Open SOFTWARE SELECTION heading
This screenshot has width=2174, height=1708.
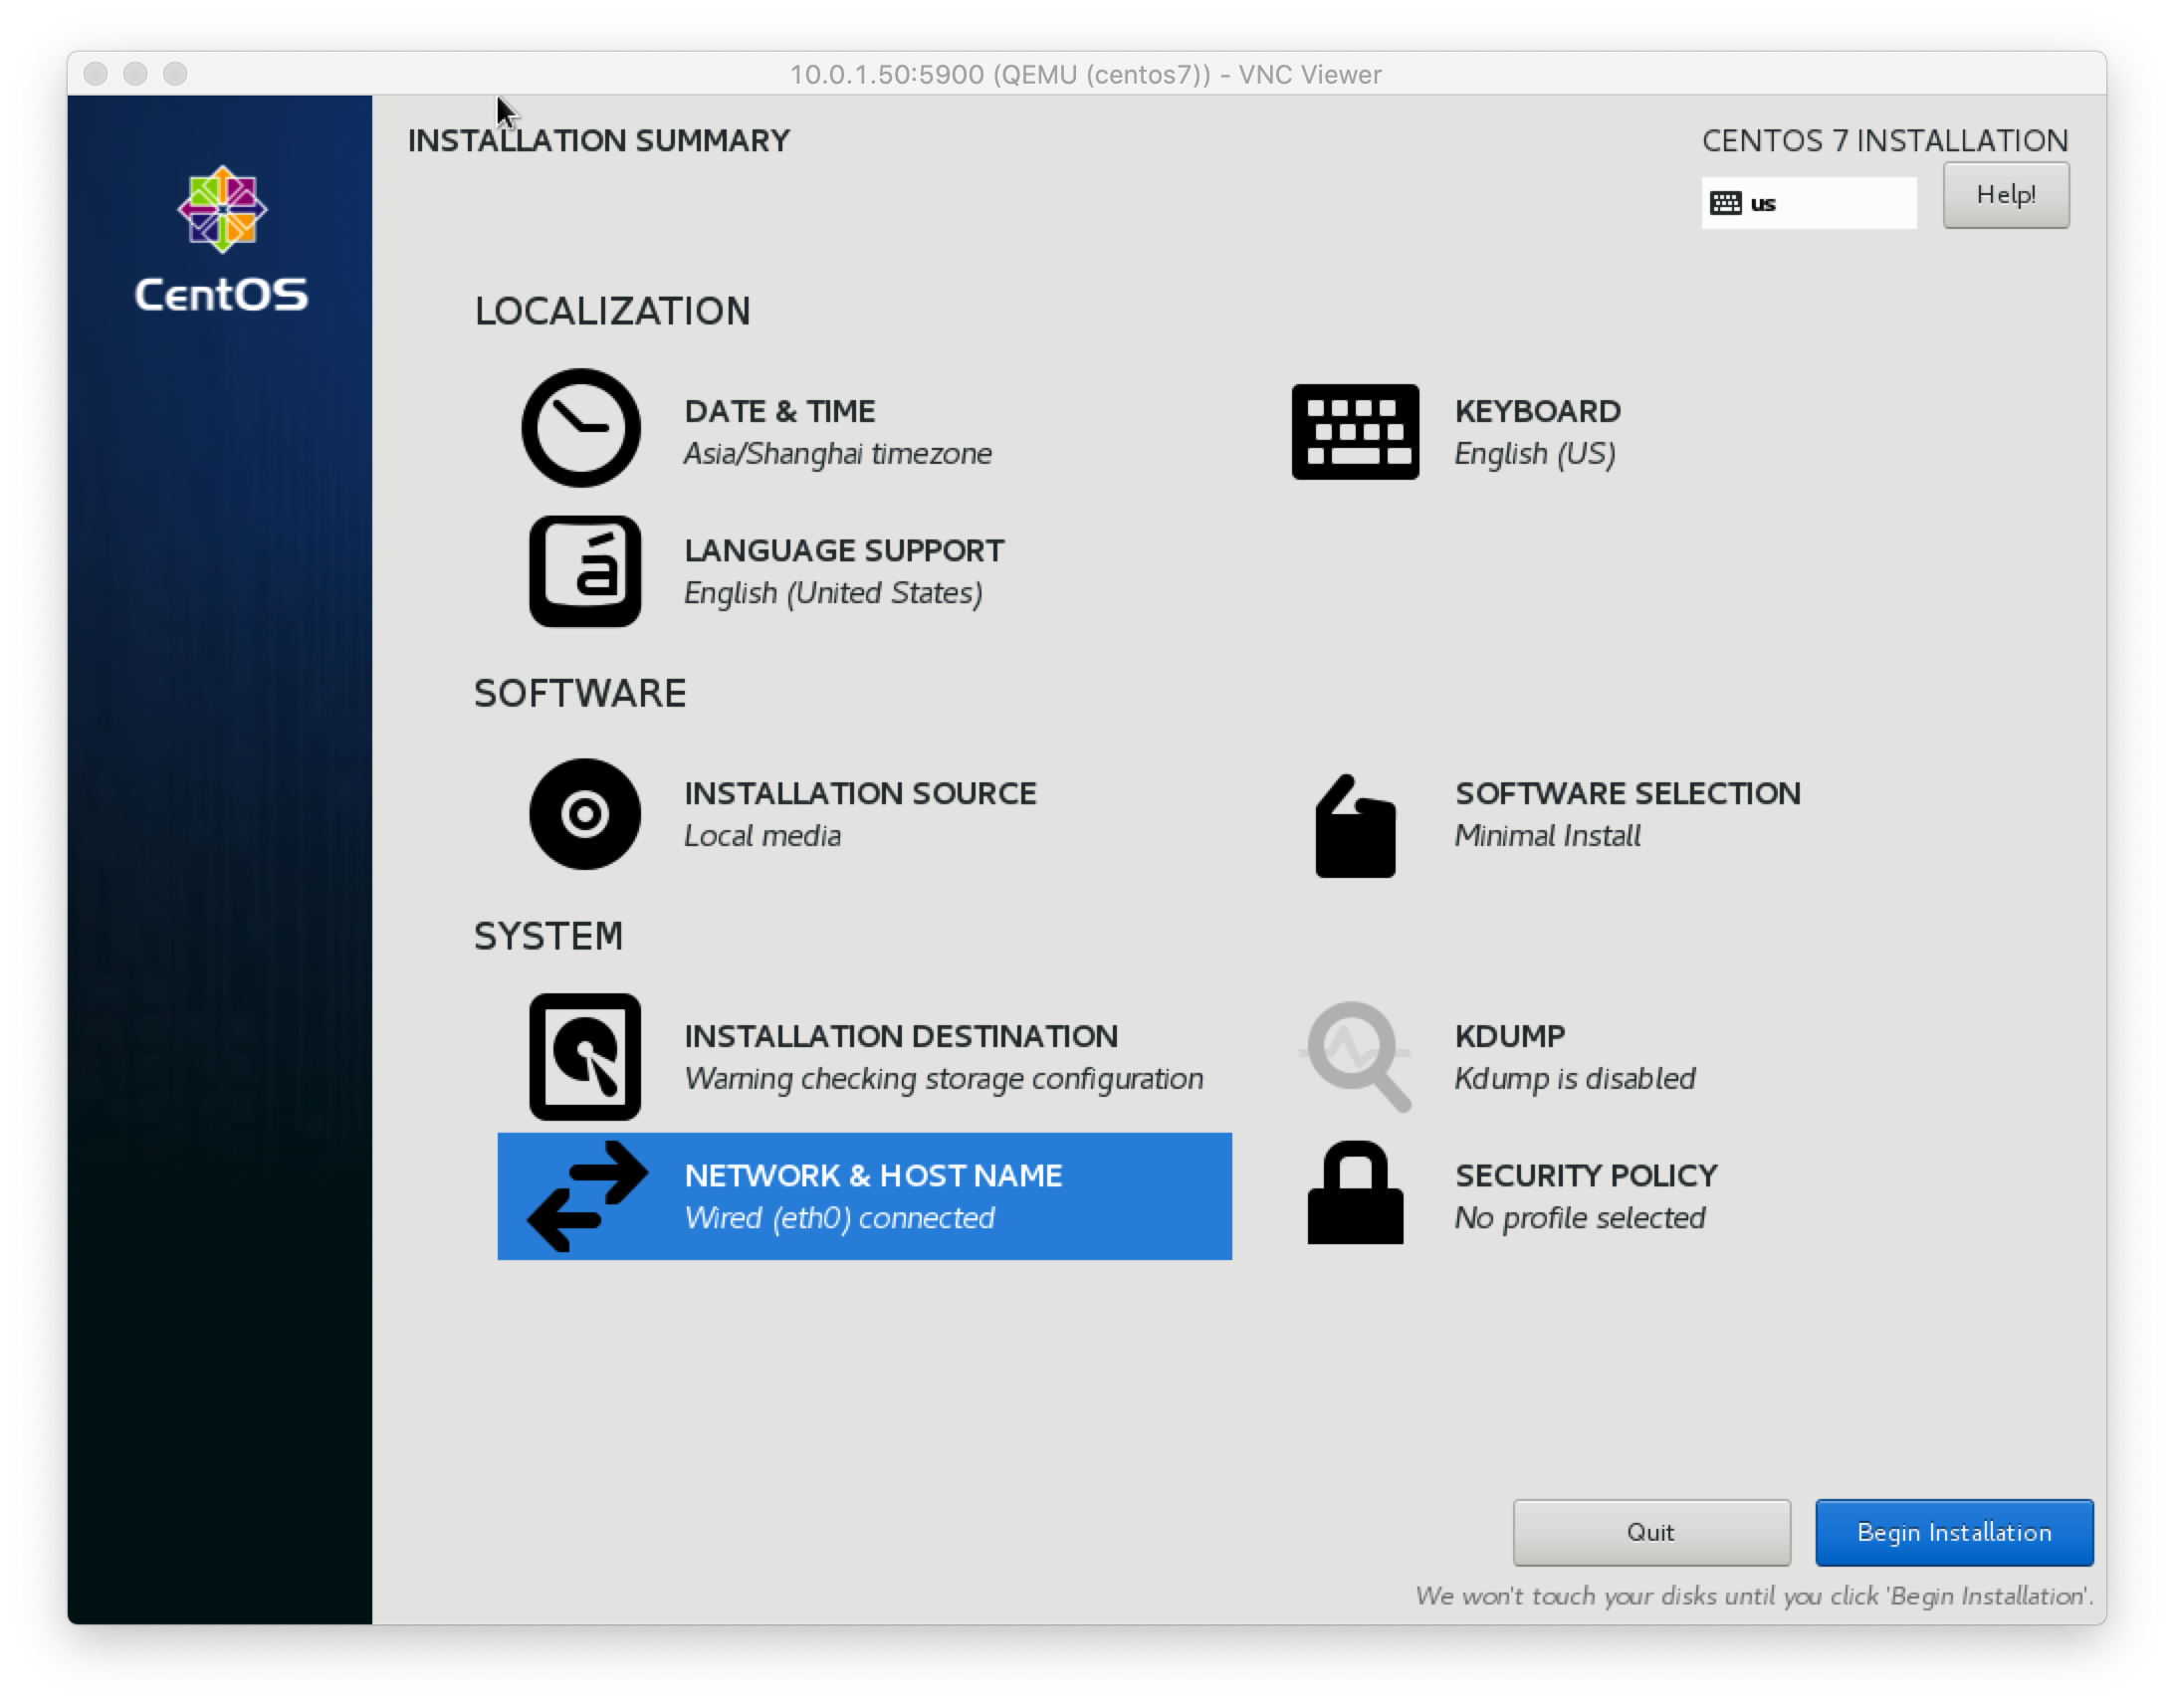pyautogui.click(x=1628, y=793)
